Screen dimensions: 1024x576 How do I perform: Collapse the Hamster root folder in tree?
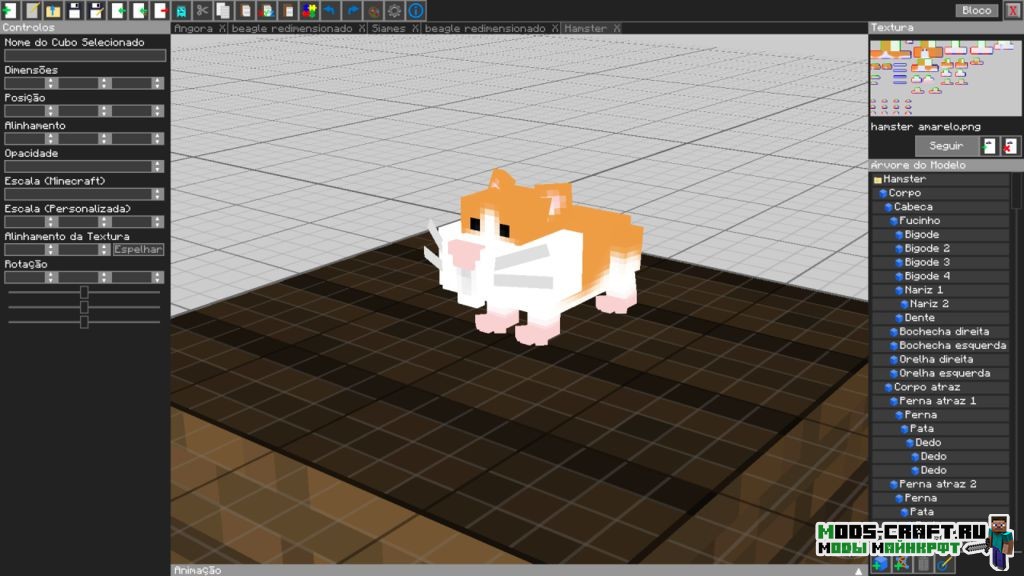click(877, 180)
